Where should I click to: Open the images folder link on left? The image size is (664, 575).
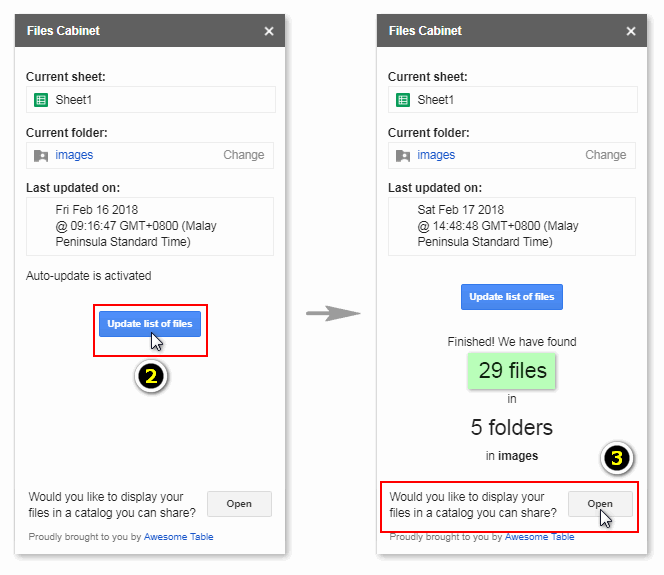[74, 155]
